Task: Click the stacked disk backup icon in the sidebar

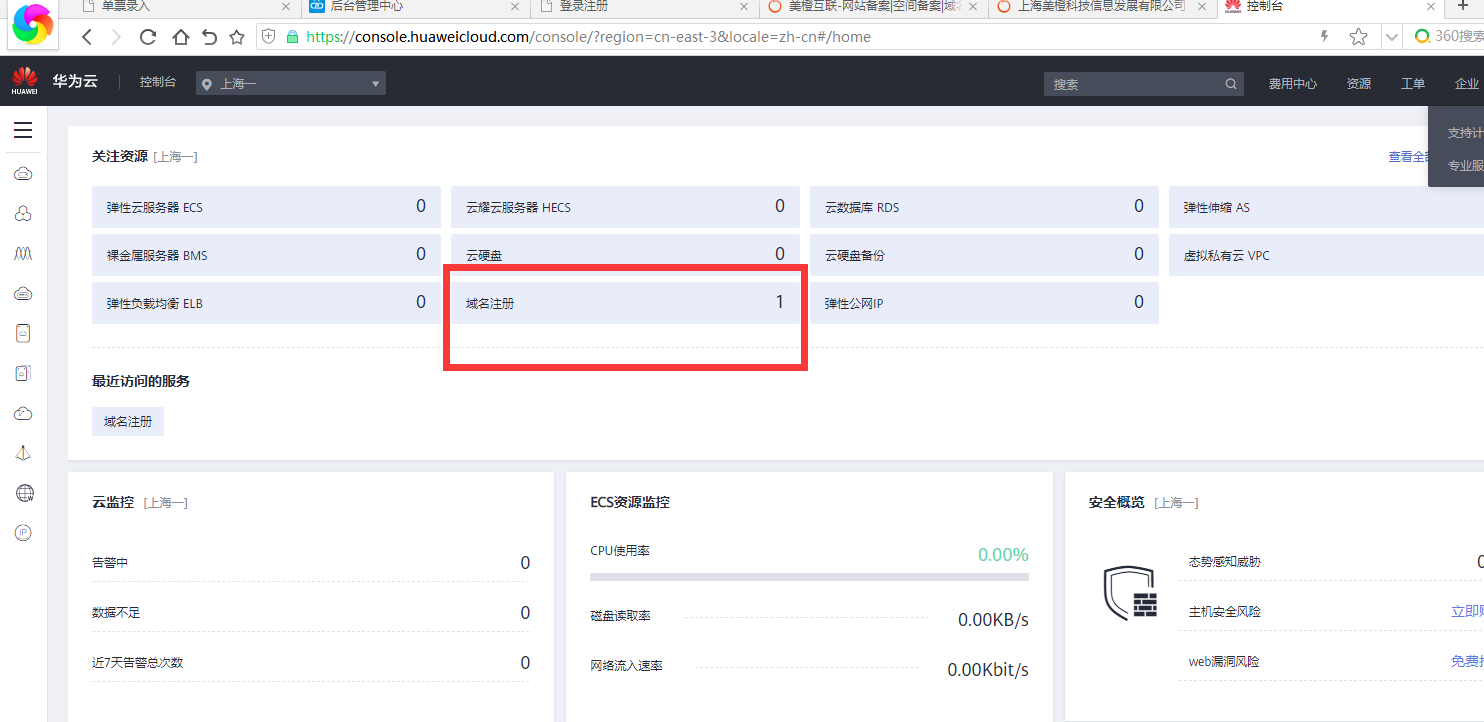Action: point(23,373)
